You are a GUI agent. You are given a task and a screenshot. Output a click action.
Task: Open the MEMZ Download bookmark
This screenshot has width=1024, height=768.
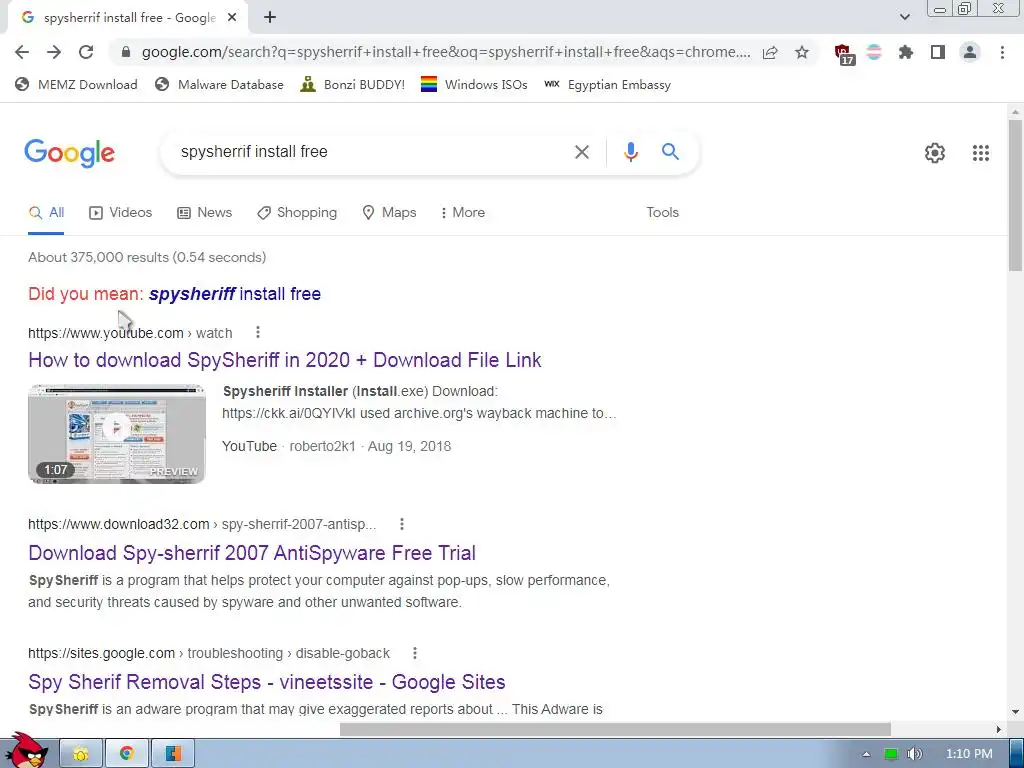pyautogui.click(x=76, y=84)
